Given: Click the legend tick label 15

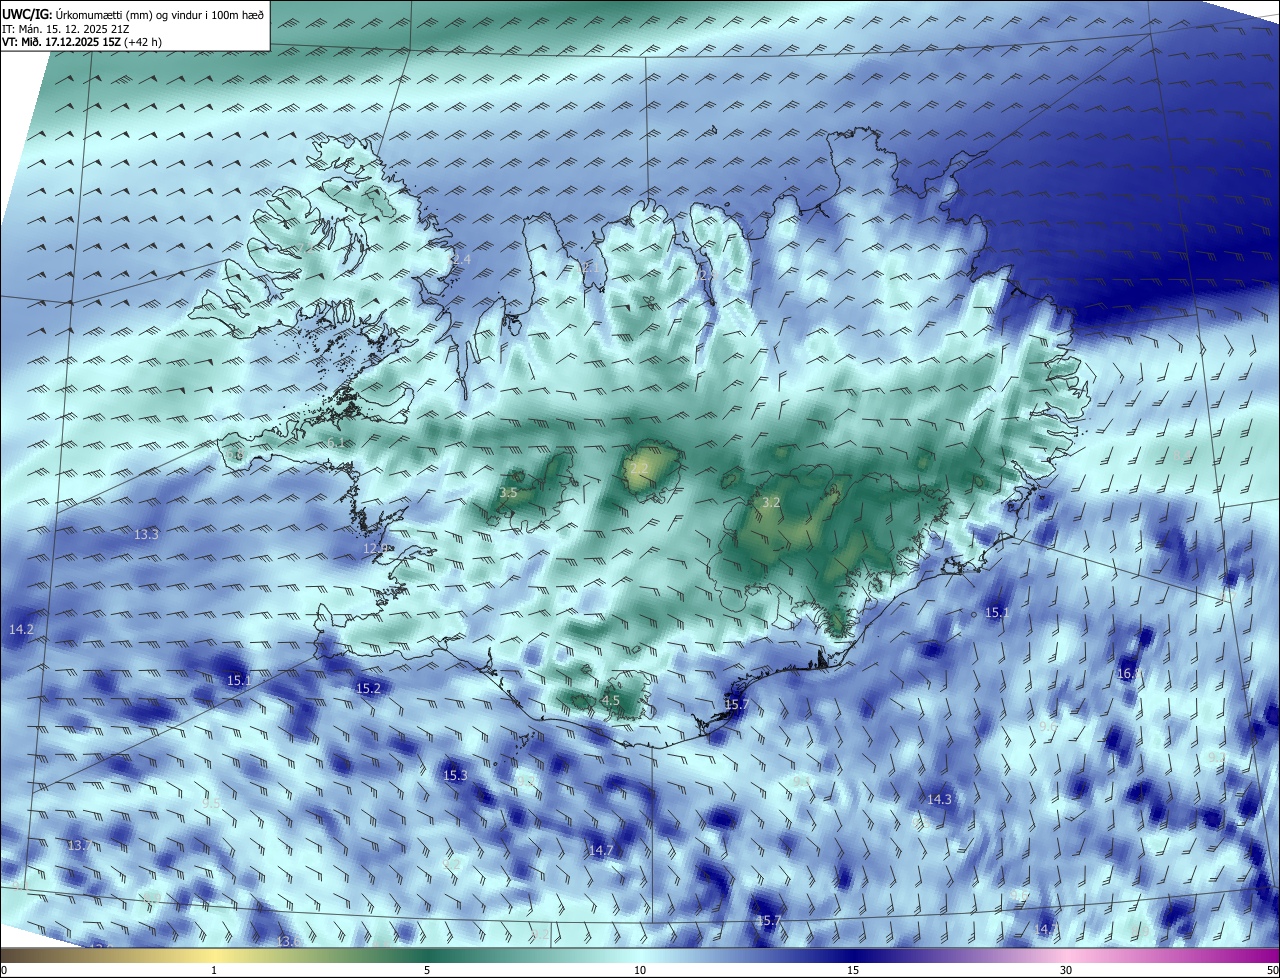Looking at the screenshot, I should click(x=853, y=971).
